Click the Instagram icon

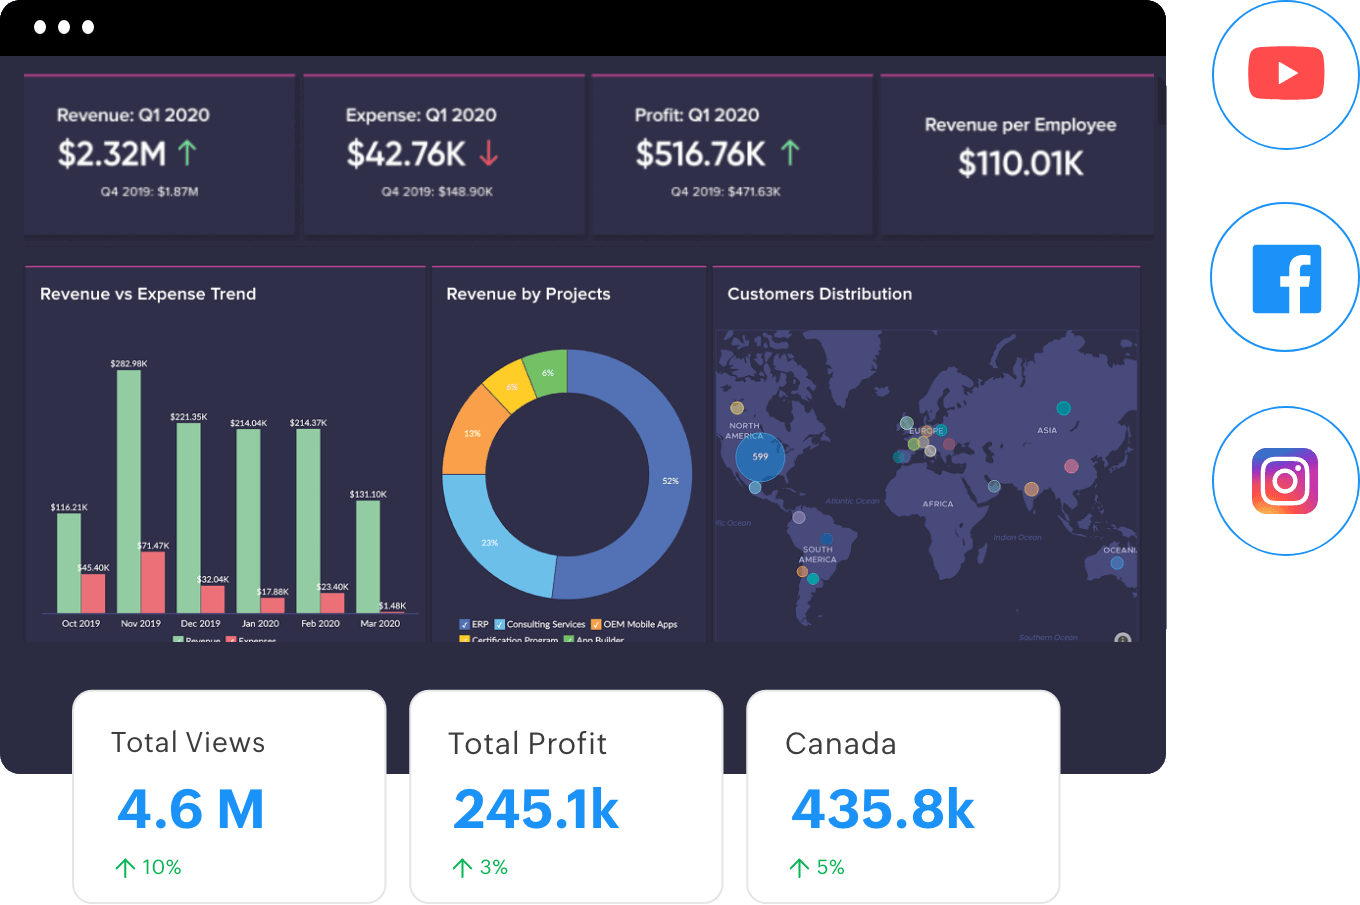point(1285,481)
